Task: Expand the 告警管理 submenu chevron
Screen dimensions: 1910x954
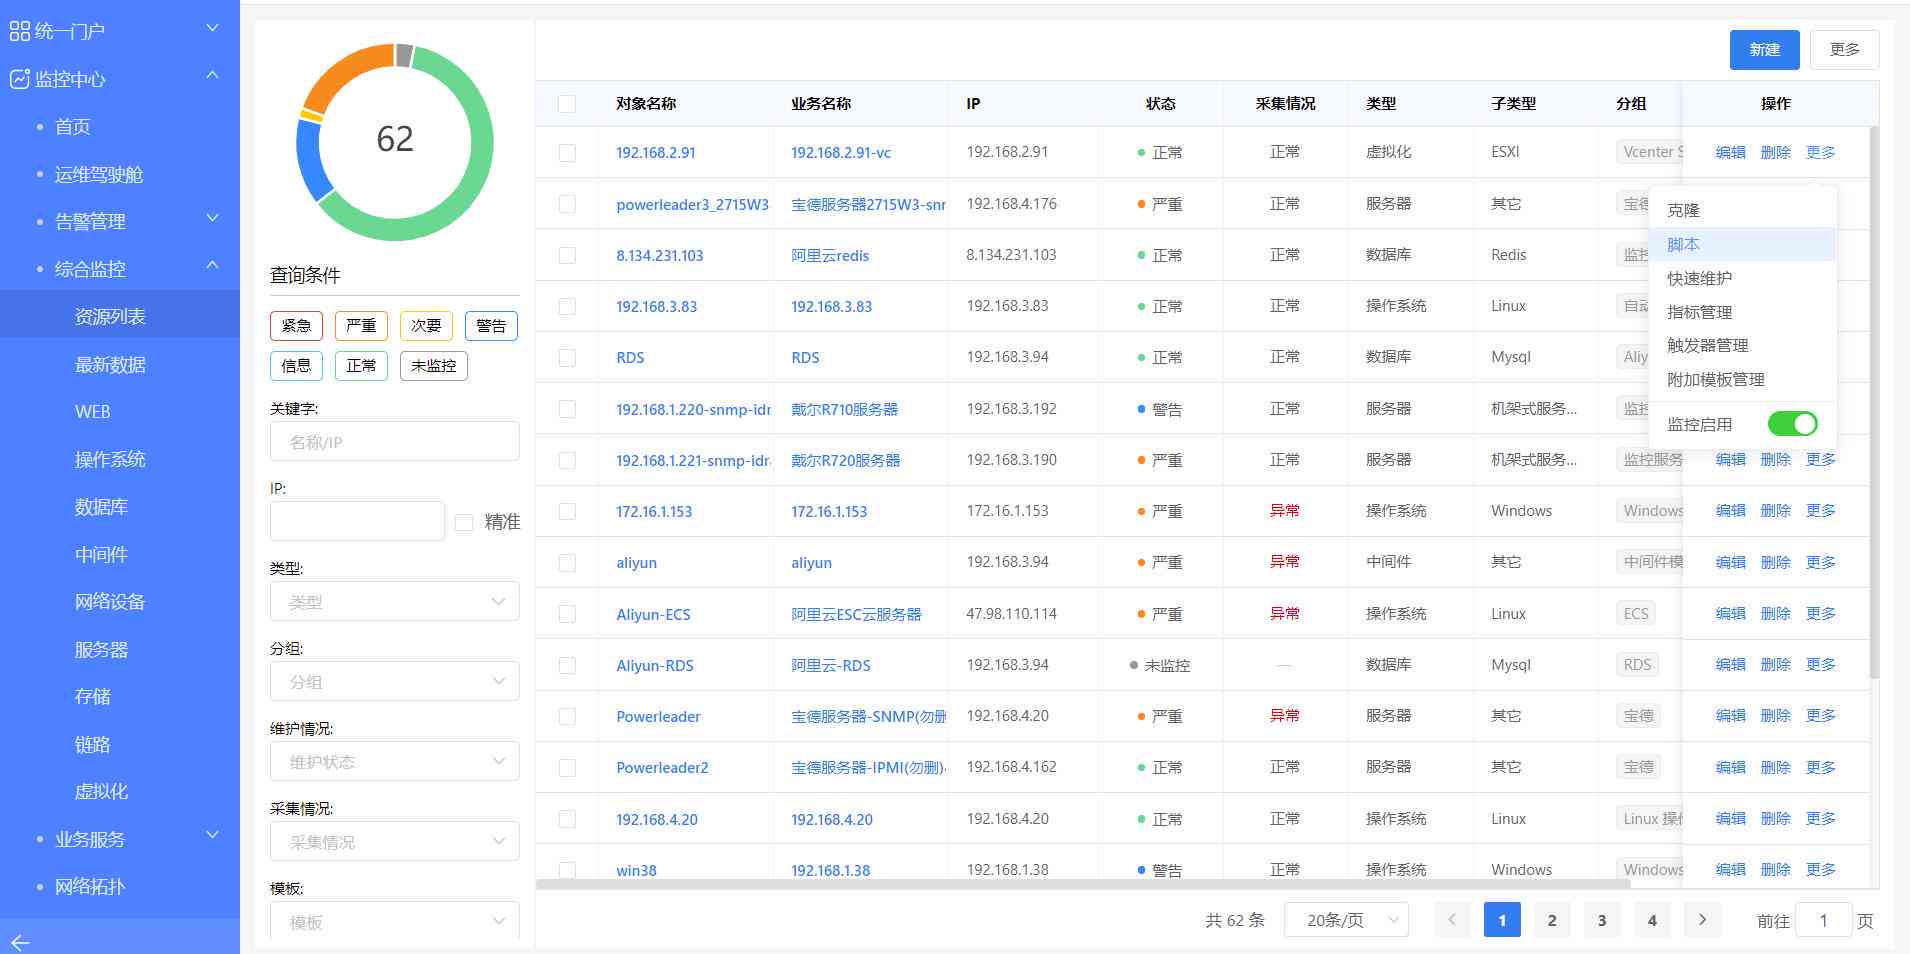Action: click(x=212, y=219)
